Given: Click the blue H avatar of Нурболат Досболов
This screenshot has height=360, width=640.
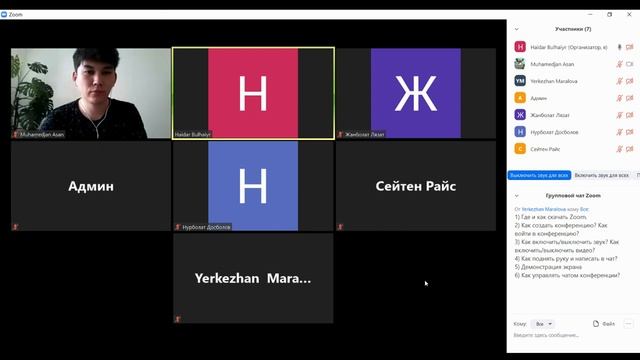Looking at the screenshot, I should (520, 132).
